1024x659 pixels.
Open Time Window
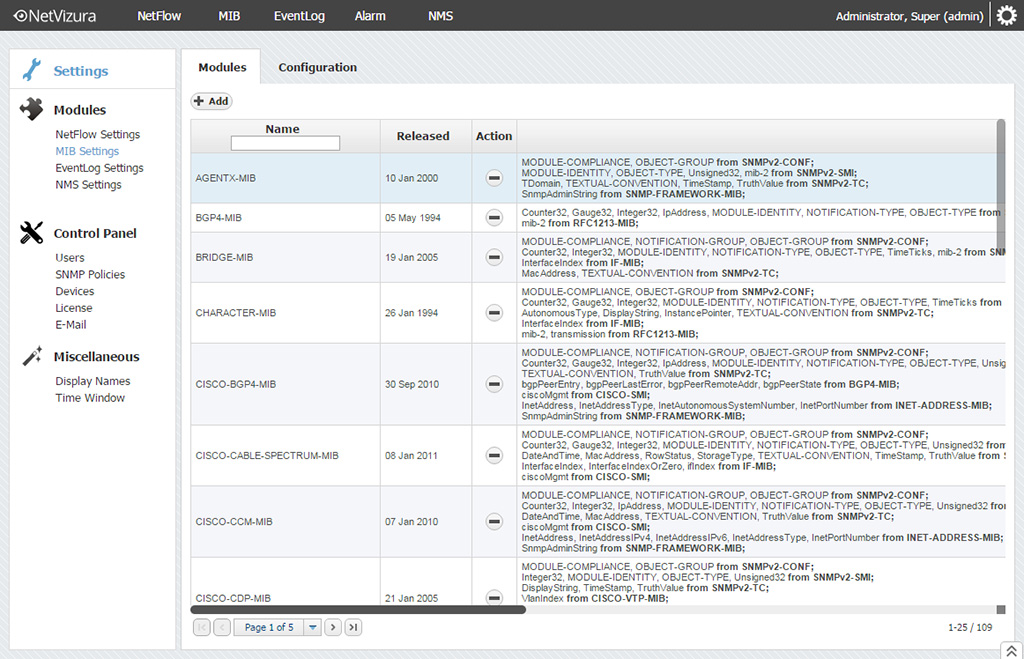click(90, 398)
